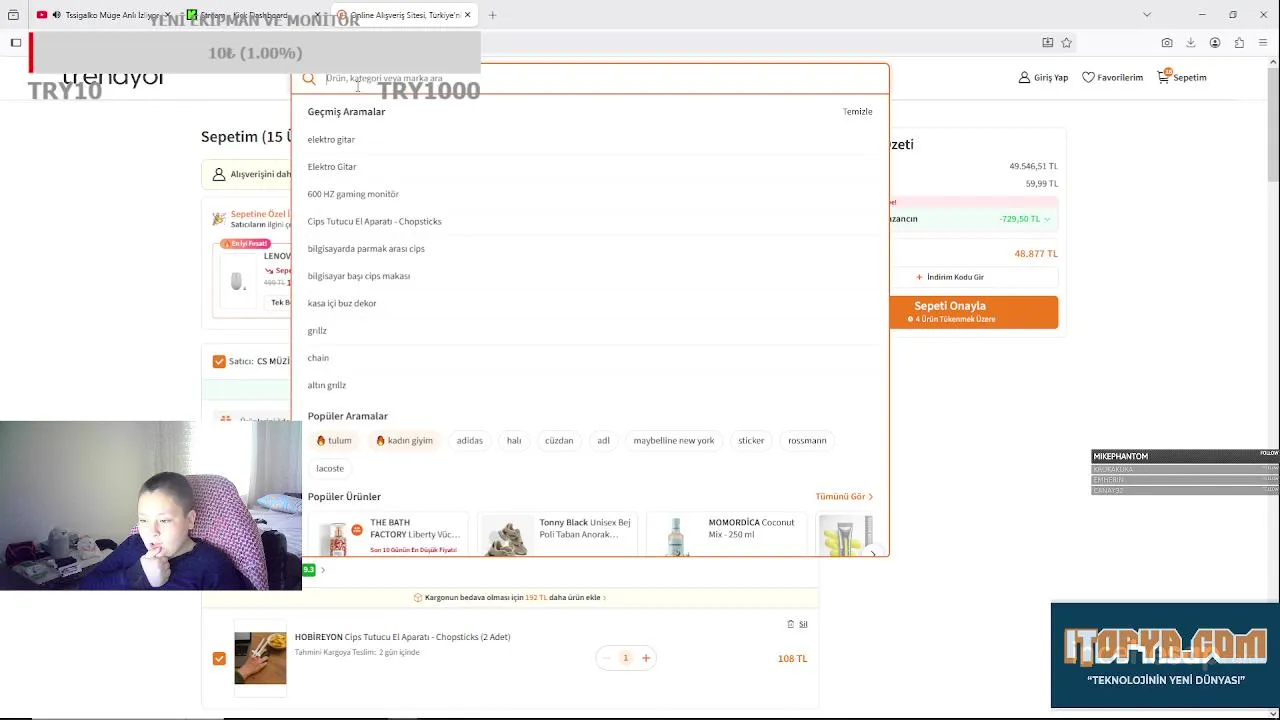Toggle checkbox for HOBİREYON chopsticks item
This screenshot has width=1280, height=720.
point(219,658)
